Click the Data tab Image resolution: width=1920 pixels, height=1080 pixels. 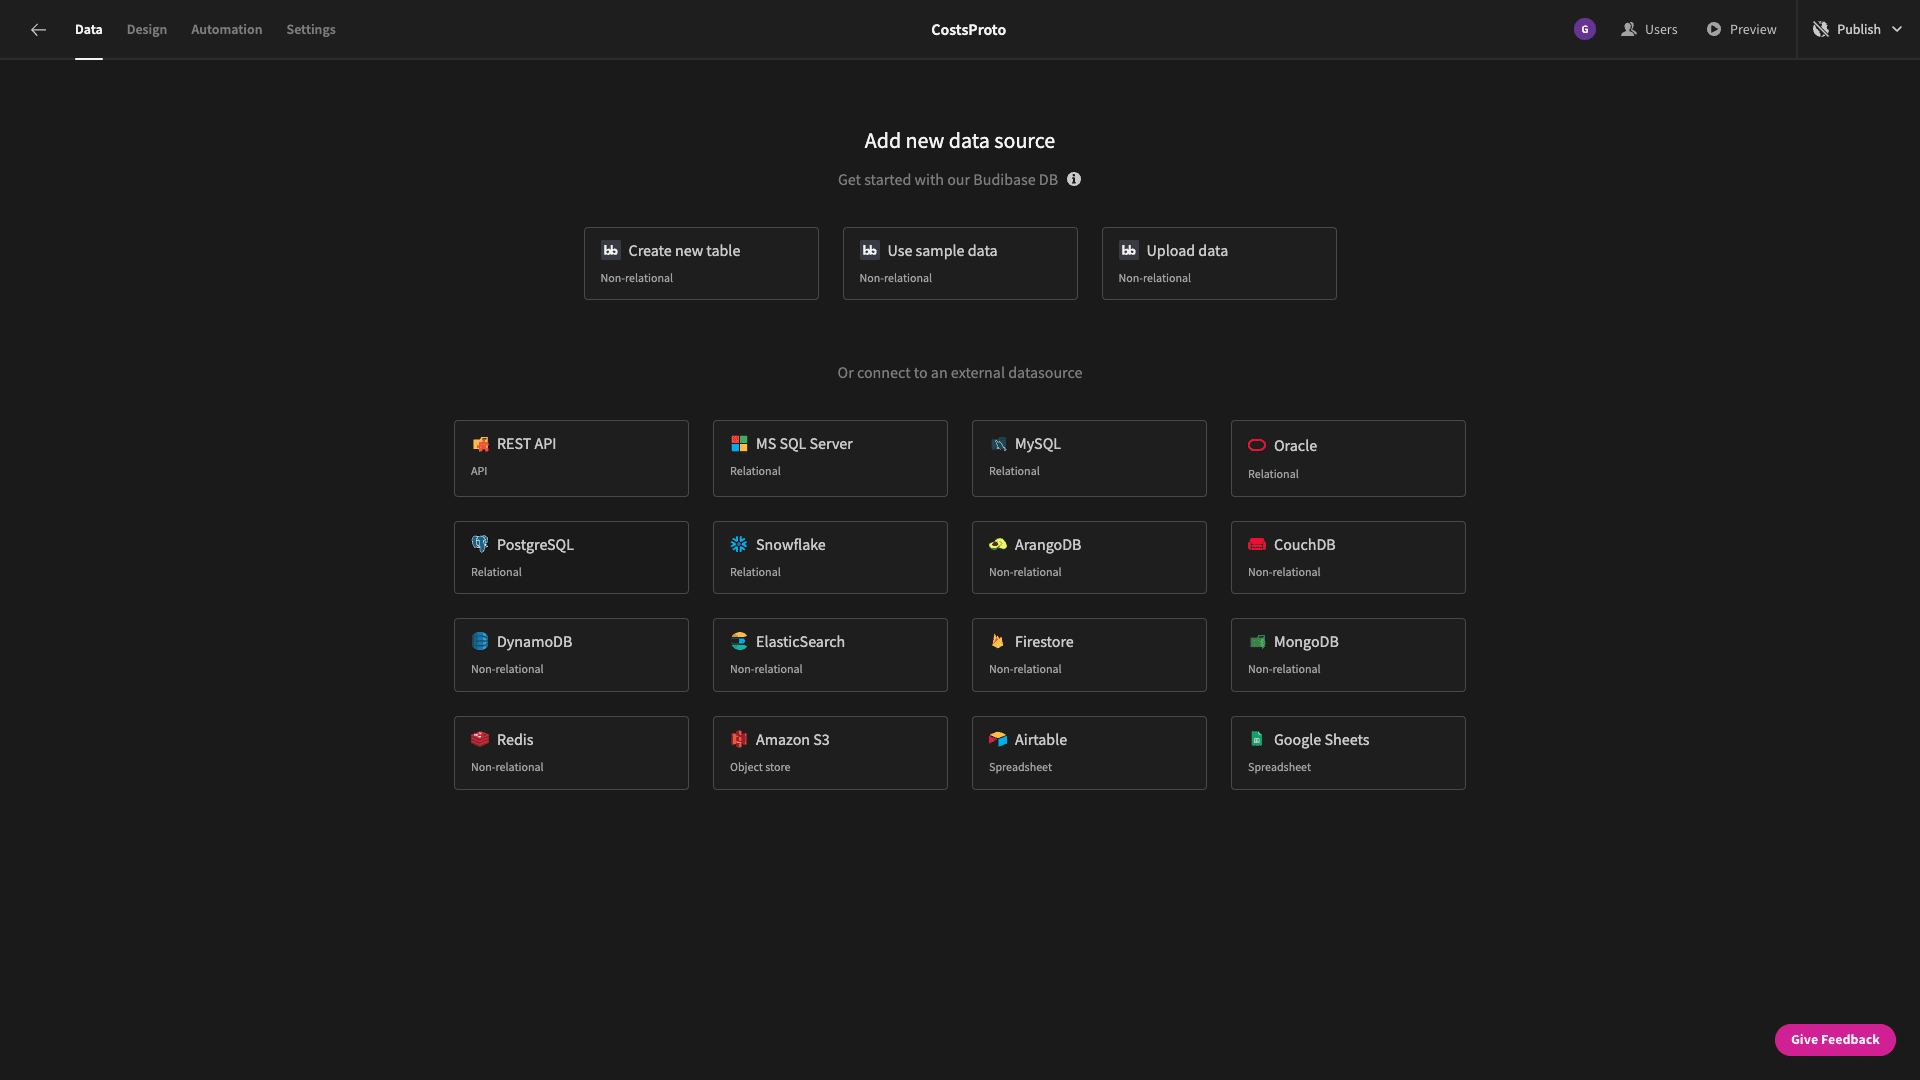tap(88, 29)
